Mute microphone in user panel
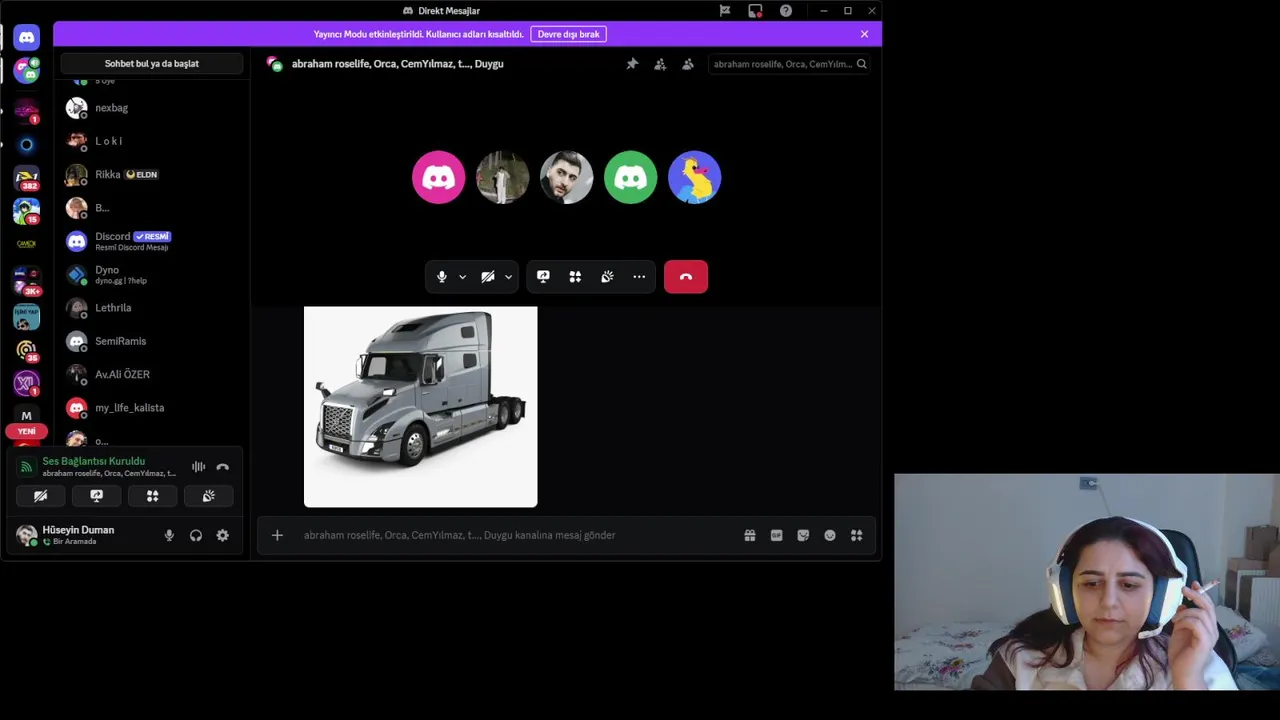Viewport: 1280px width, 720px height. 169,536
